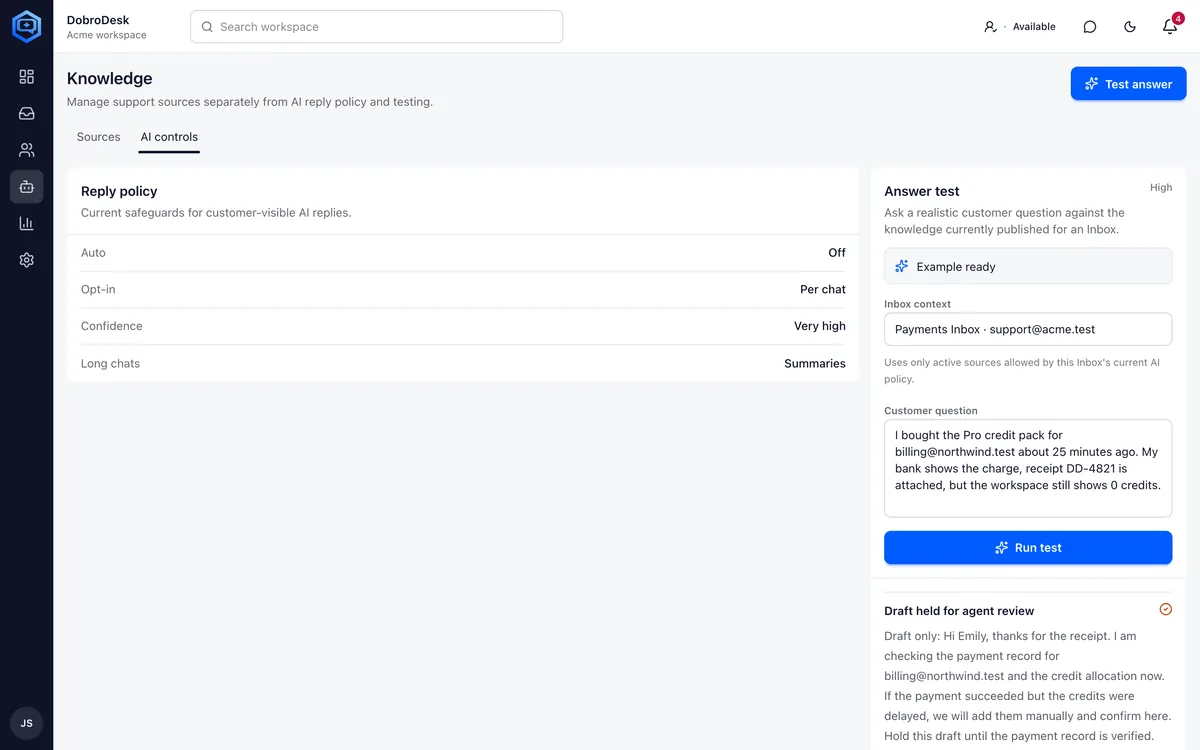Open the inbox tray icon in sidebar
This screenshot has height=750, width=1200.
tap(27, 114)
